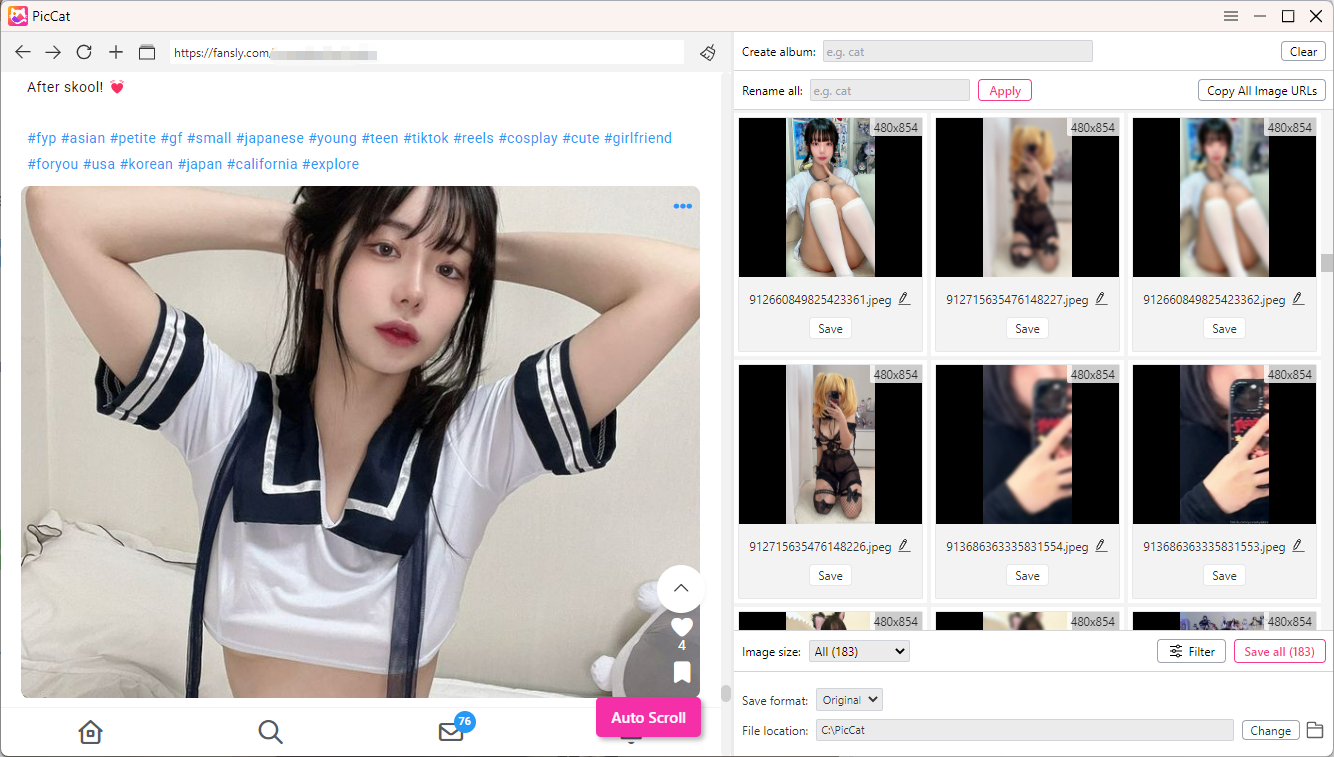Click the File location path field
Image resolution: width=1334 pixels, height=757 pixels.
tap(1024, 730)
